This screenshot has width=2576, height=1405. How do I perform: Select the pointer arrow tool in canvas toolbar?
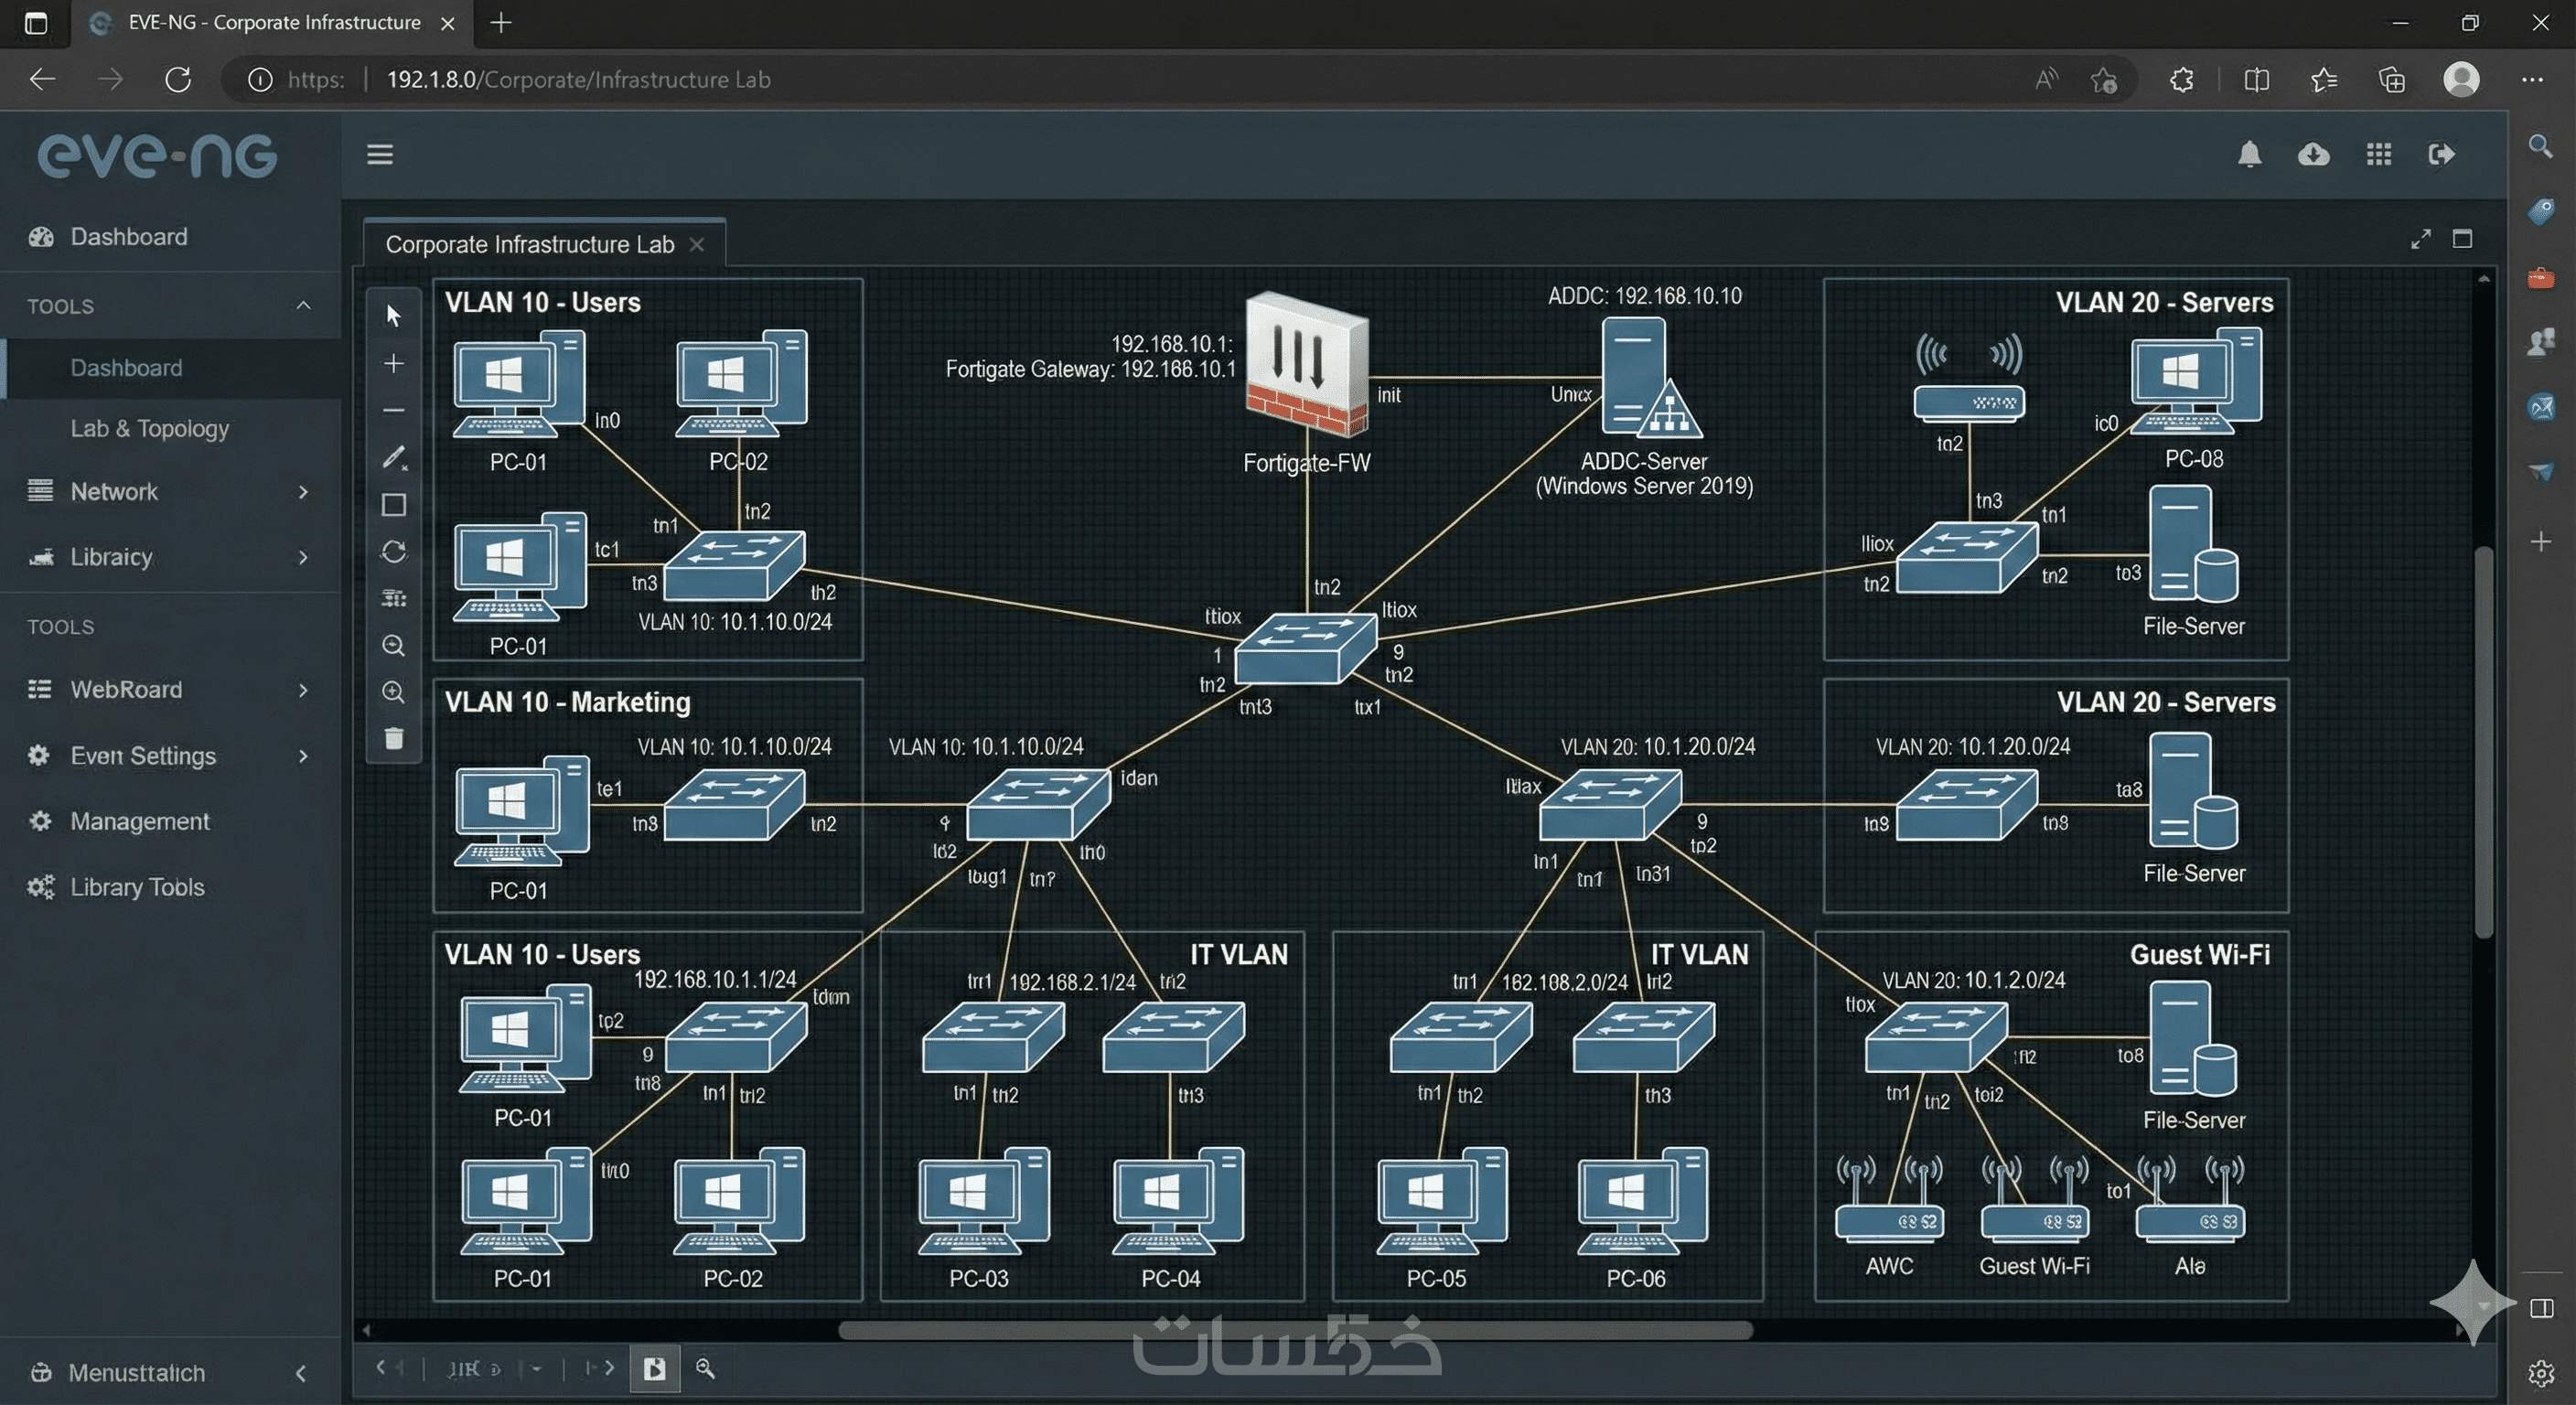click(393, 316)
